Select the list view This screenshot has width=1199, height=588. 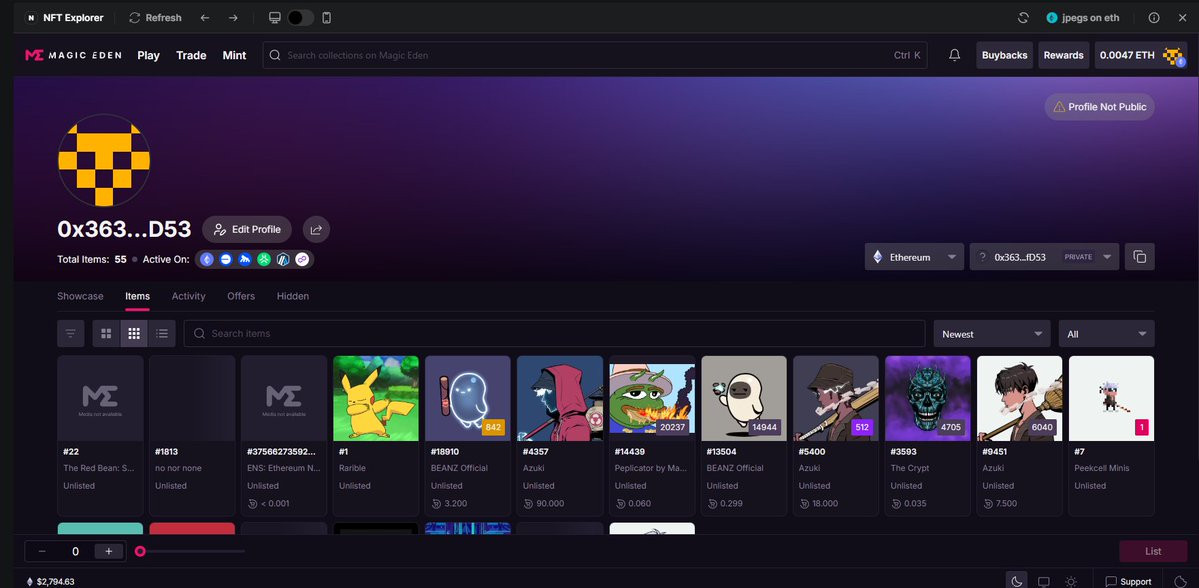click(x=162, y=333)
